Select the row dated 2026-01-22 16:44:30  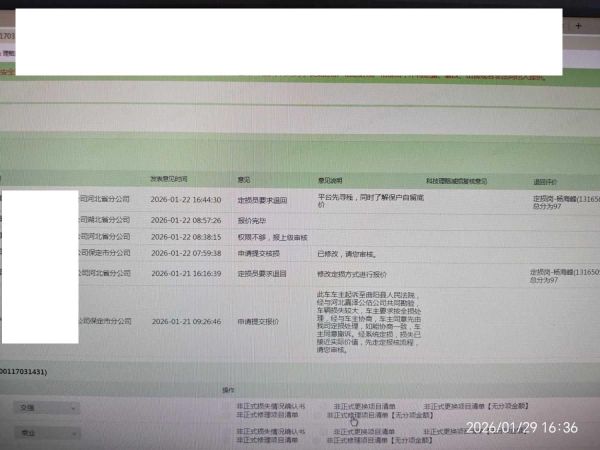click(185, 199)
